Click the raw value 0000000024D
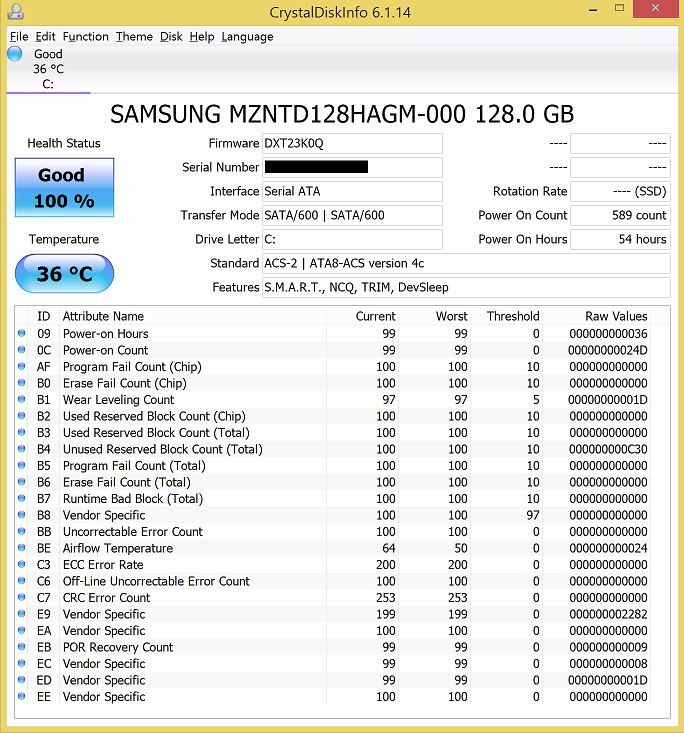This screenshot has width=684, height=733. click(608, 350)
